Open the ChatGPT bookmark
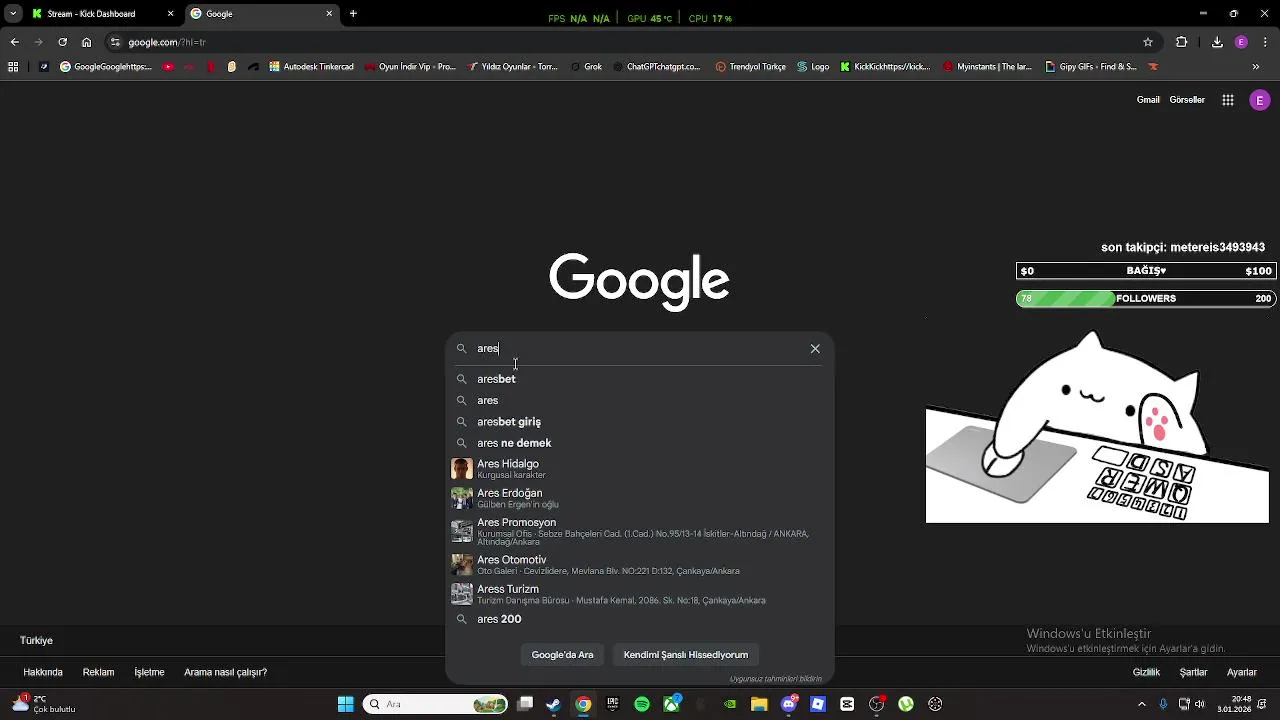The height and width of the screenshot is (720, 1280). 656,67
